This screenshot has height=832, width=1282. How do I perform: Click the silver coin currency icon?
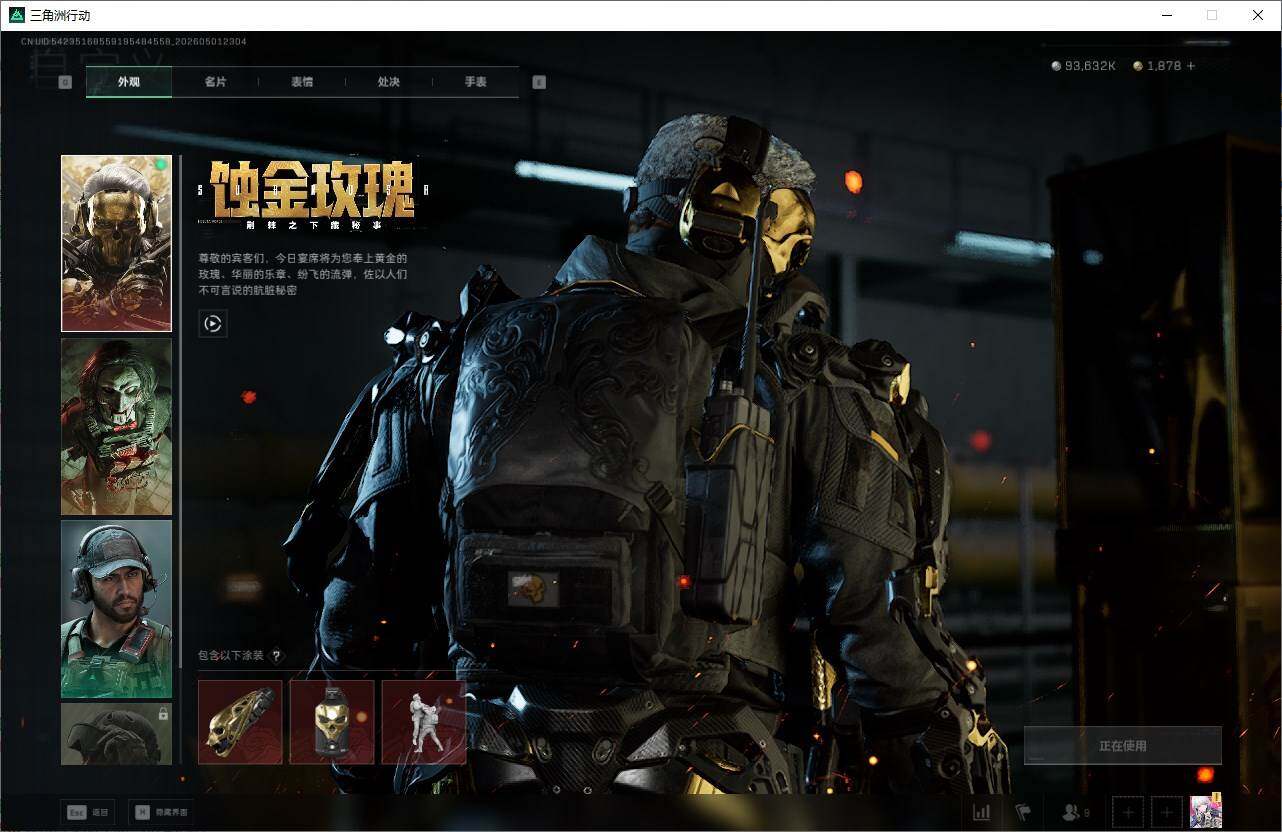tap(1056, 66)
